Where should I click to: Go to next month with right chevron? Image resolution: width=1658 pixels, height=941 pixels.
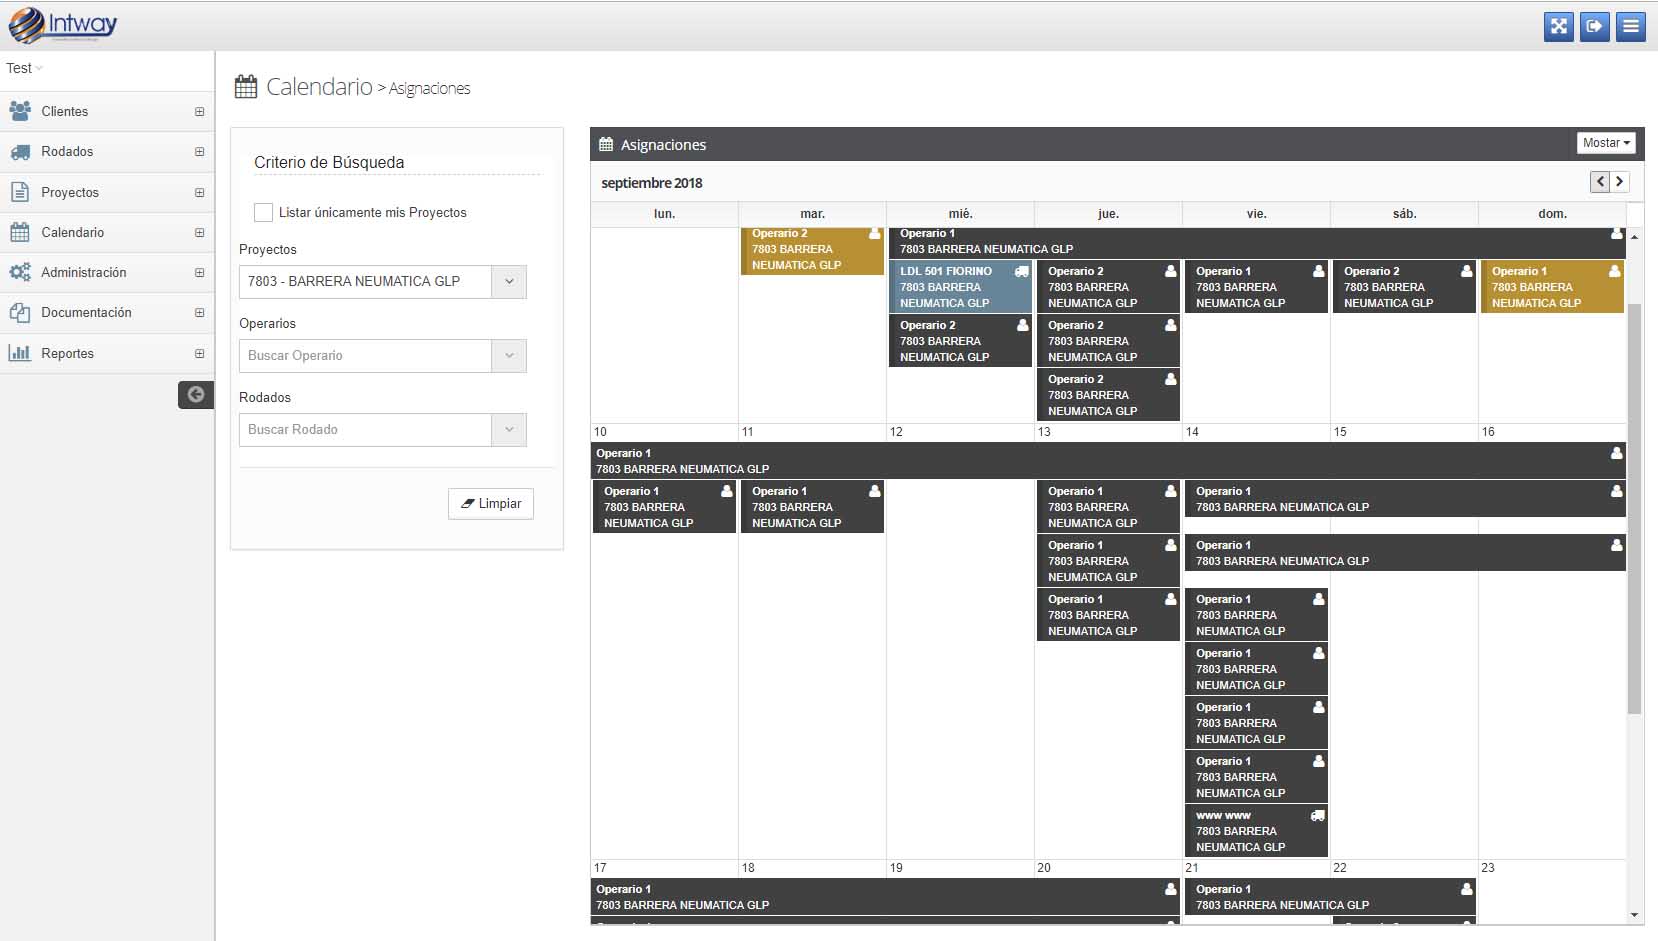click(x=1620, y=182)
